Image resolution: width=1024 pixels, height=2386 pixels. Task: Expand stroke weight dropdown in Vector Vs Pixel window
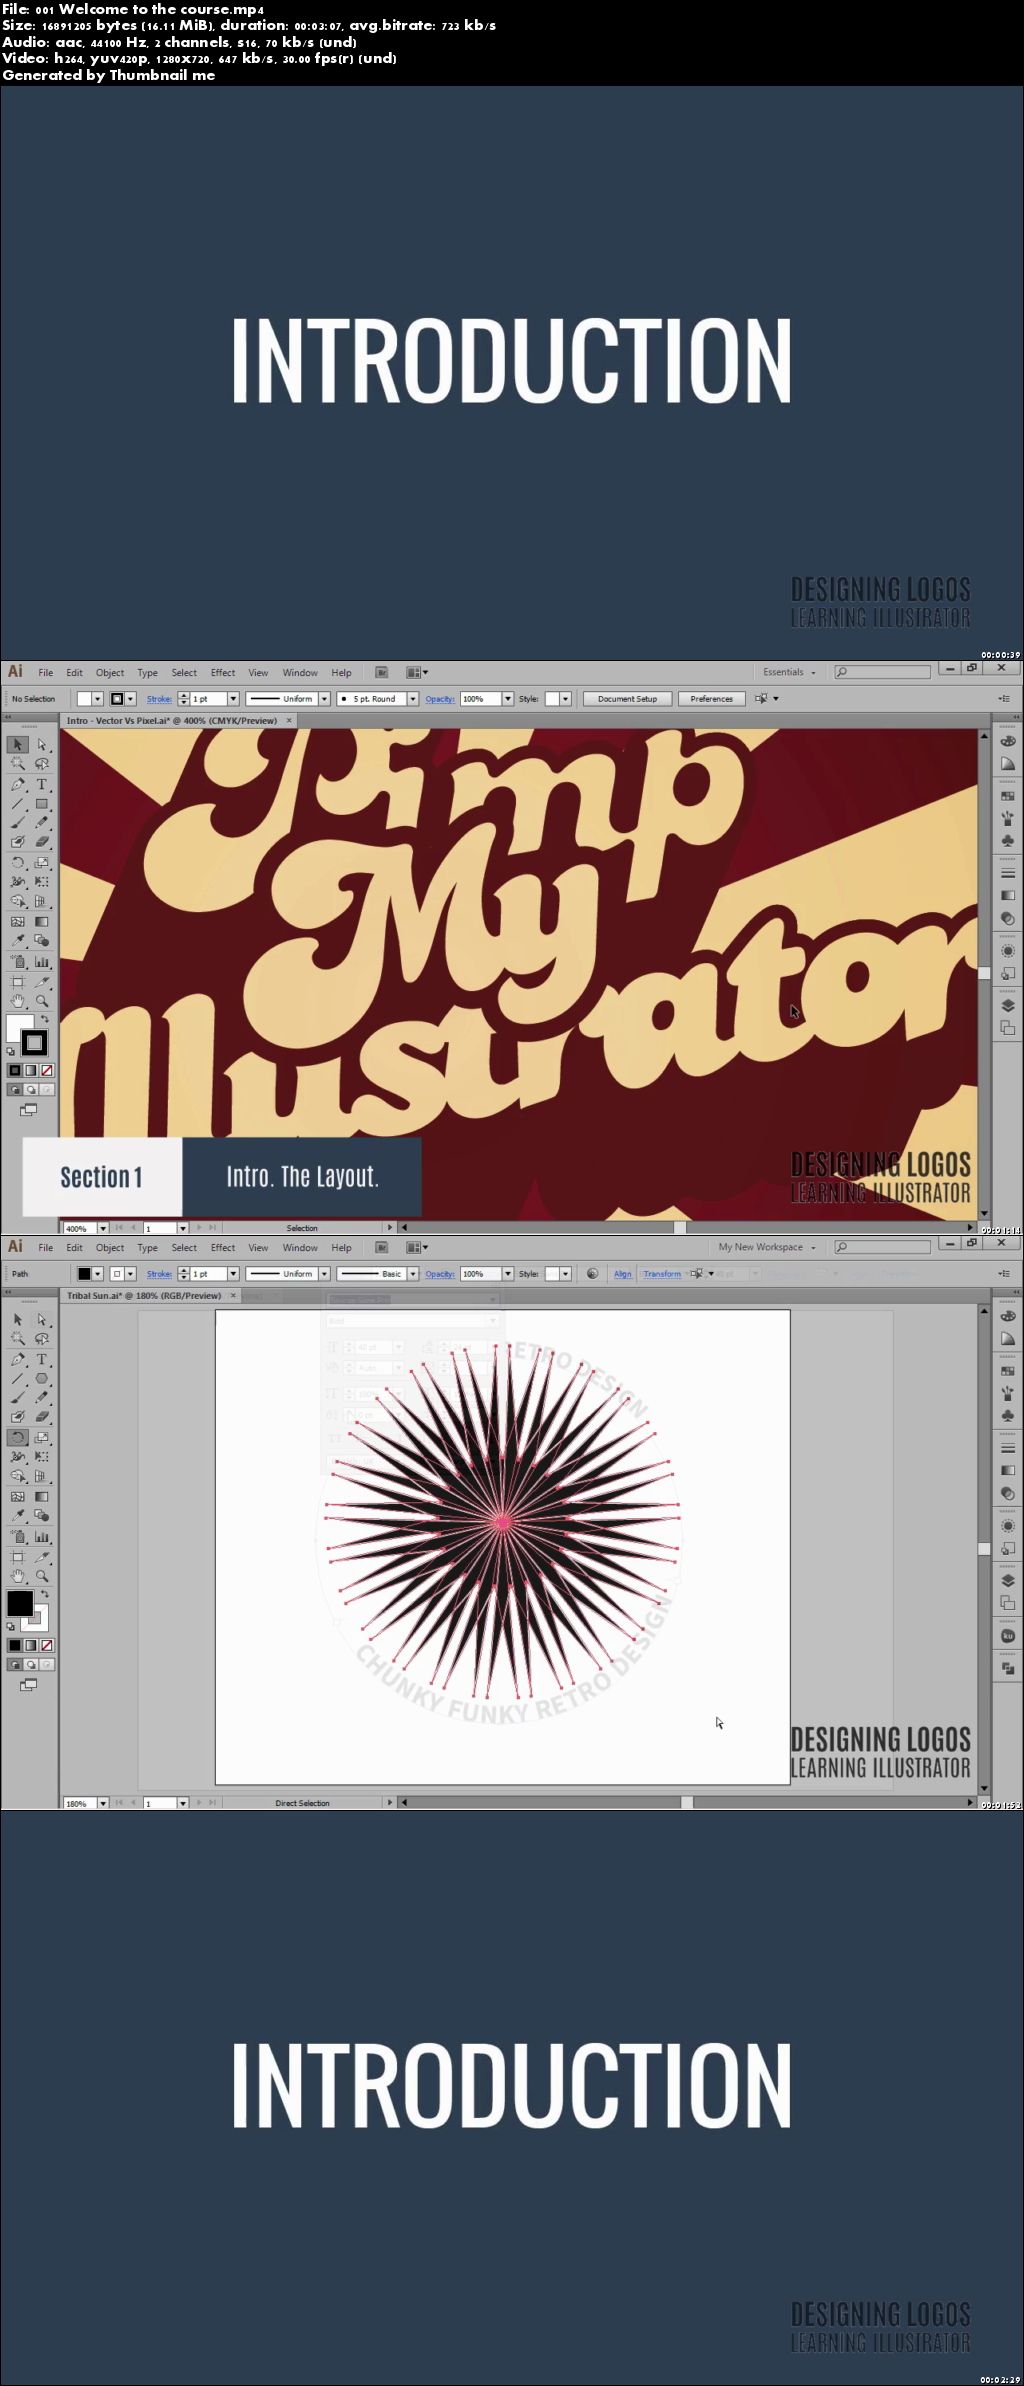tap(233, 699)
